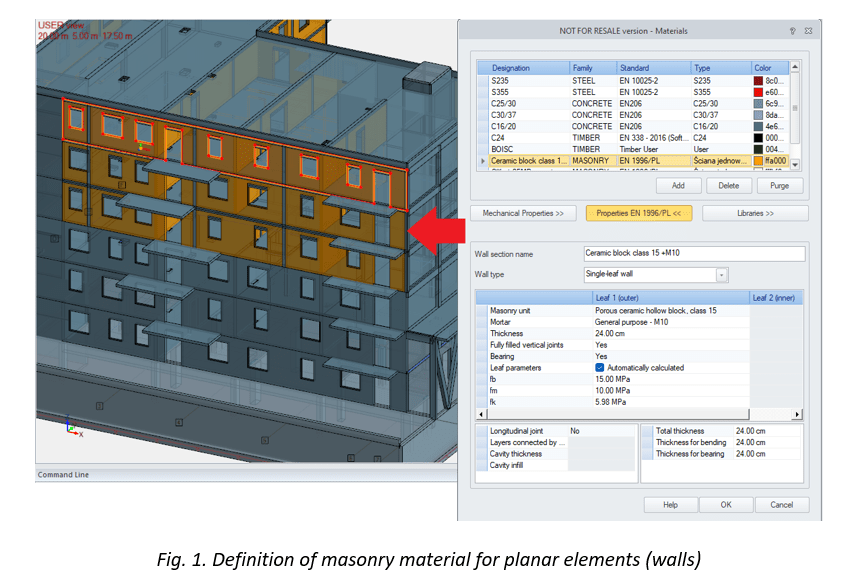Close the Materials dialog with X icon

click(x=811, y=31)
